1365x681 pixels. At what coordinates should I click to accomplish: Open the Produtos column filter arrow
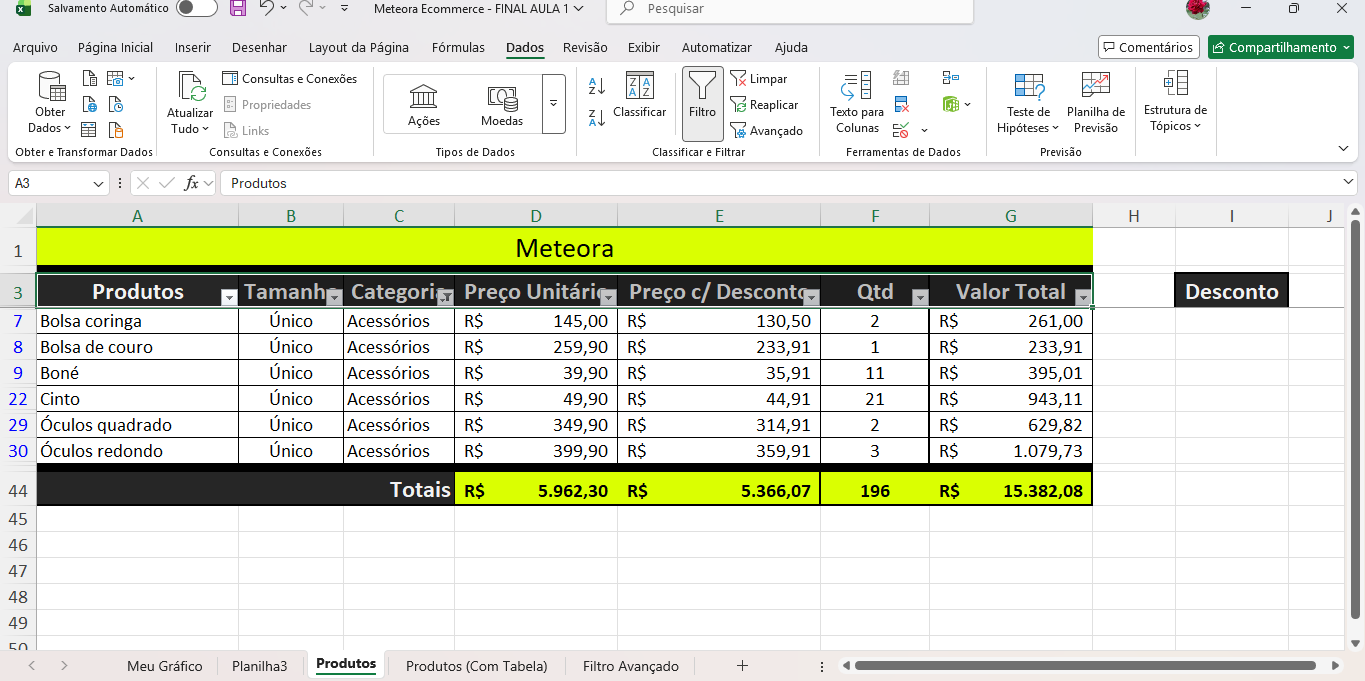(228, 297)
